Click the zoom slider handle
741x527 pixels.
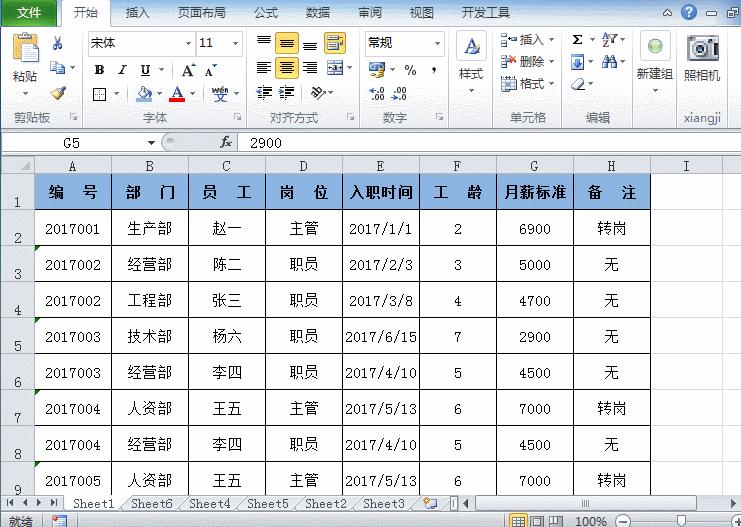681,521
